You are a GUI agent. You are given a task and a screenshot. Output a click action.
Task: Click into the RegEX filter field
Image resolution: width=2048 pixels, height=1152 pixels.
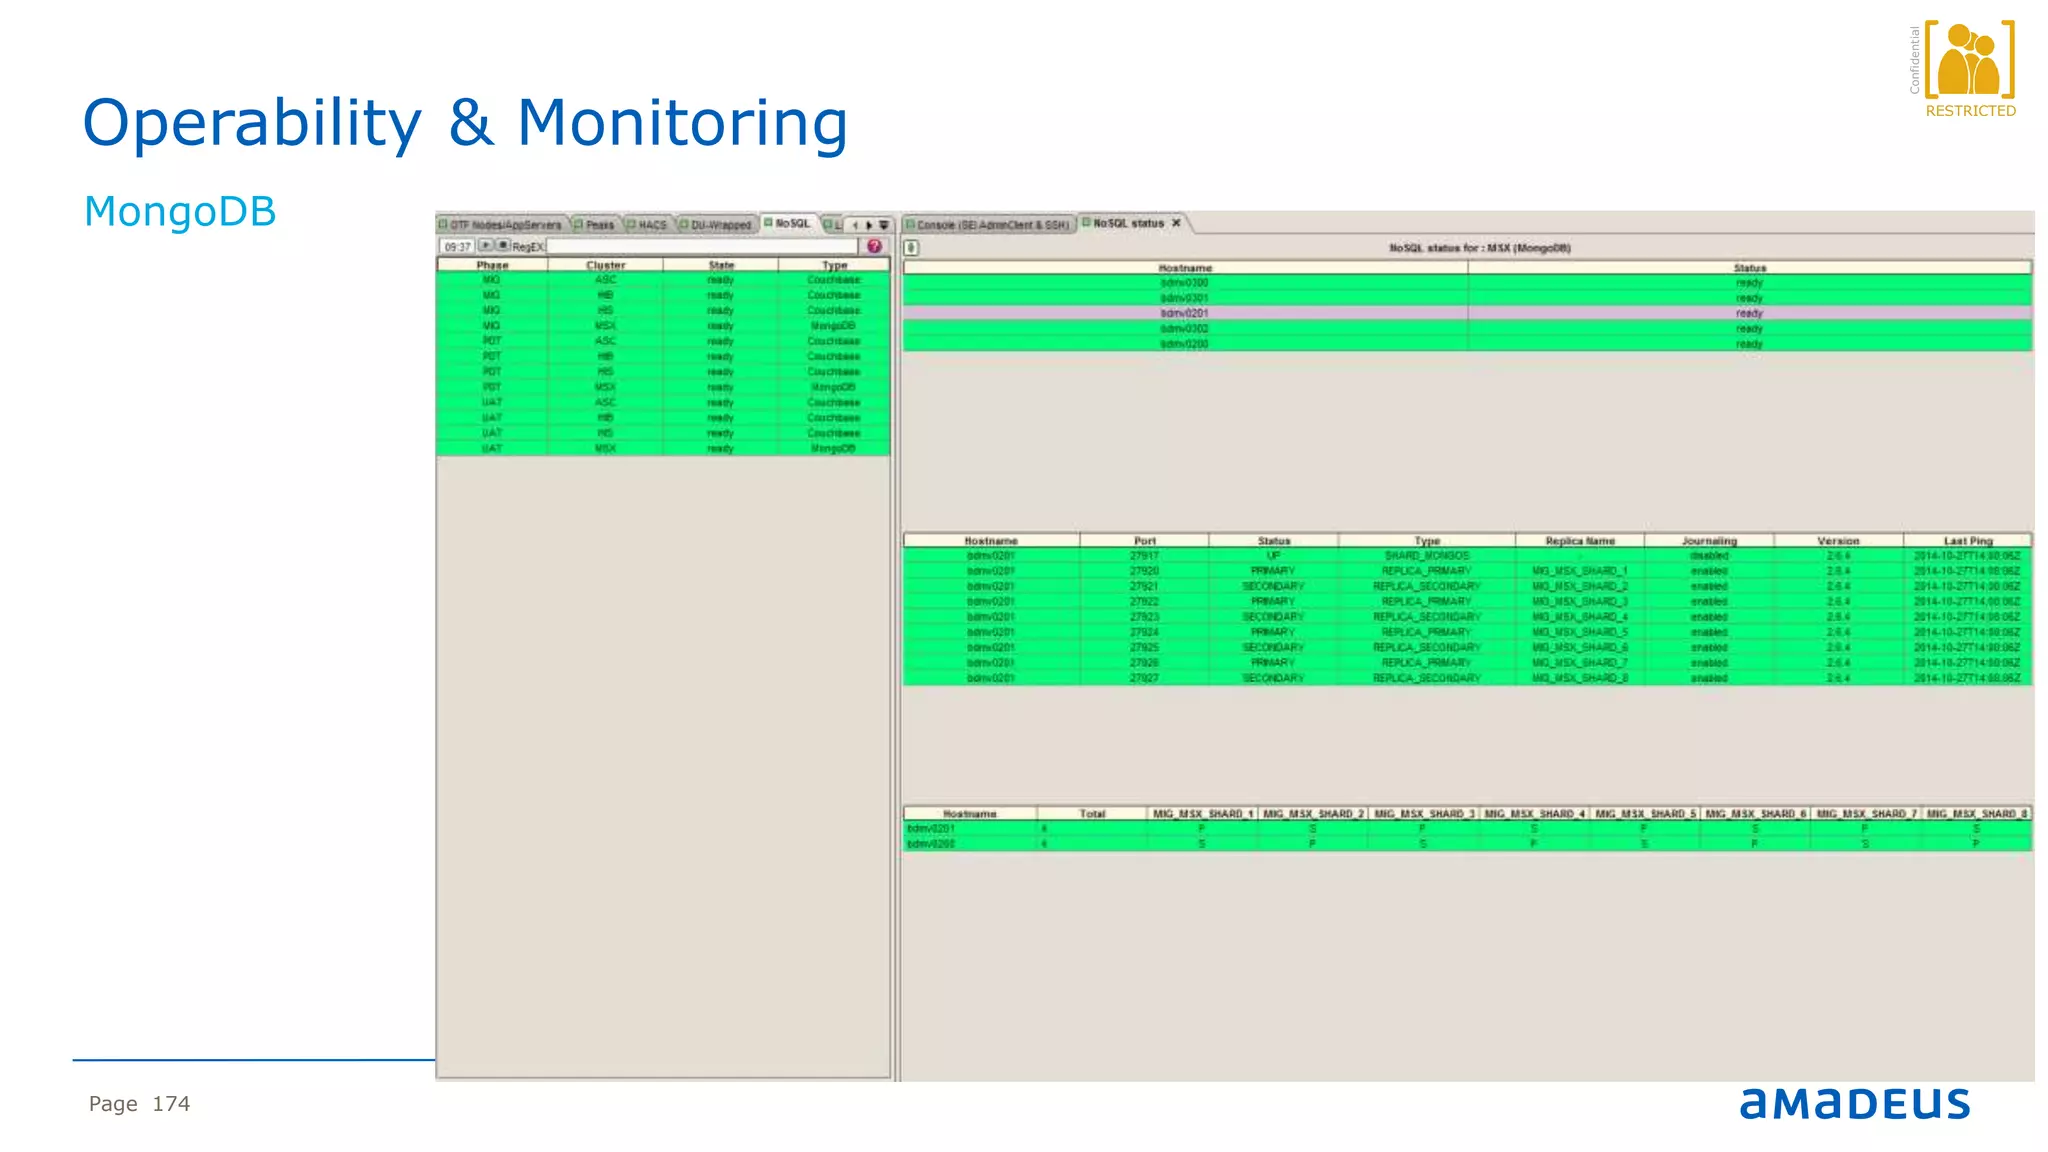[702, 246]
